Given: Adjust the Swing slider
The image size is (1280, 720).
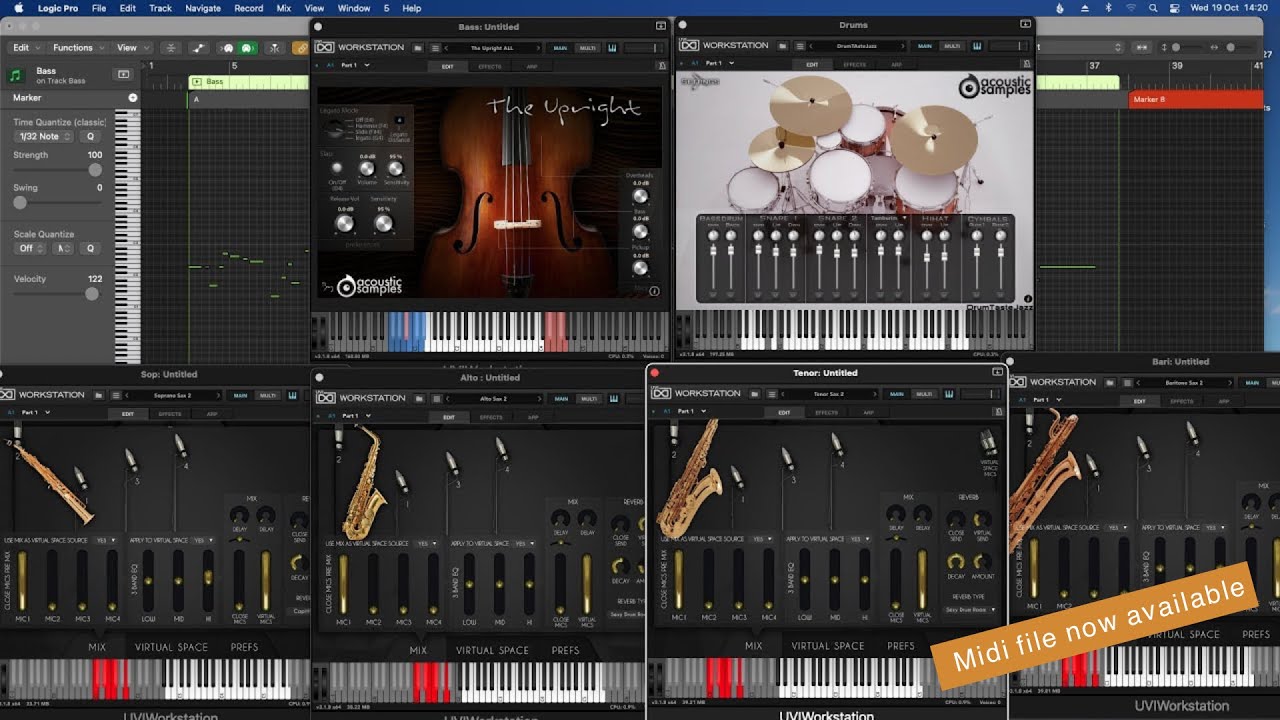Looking at the screenshot, I should click(x=56, y=202).
